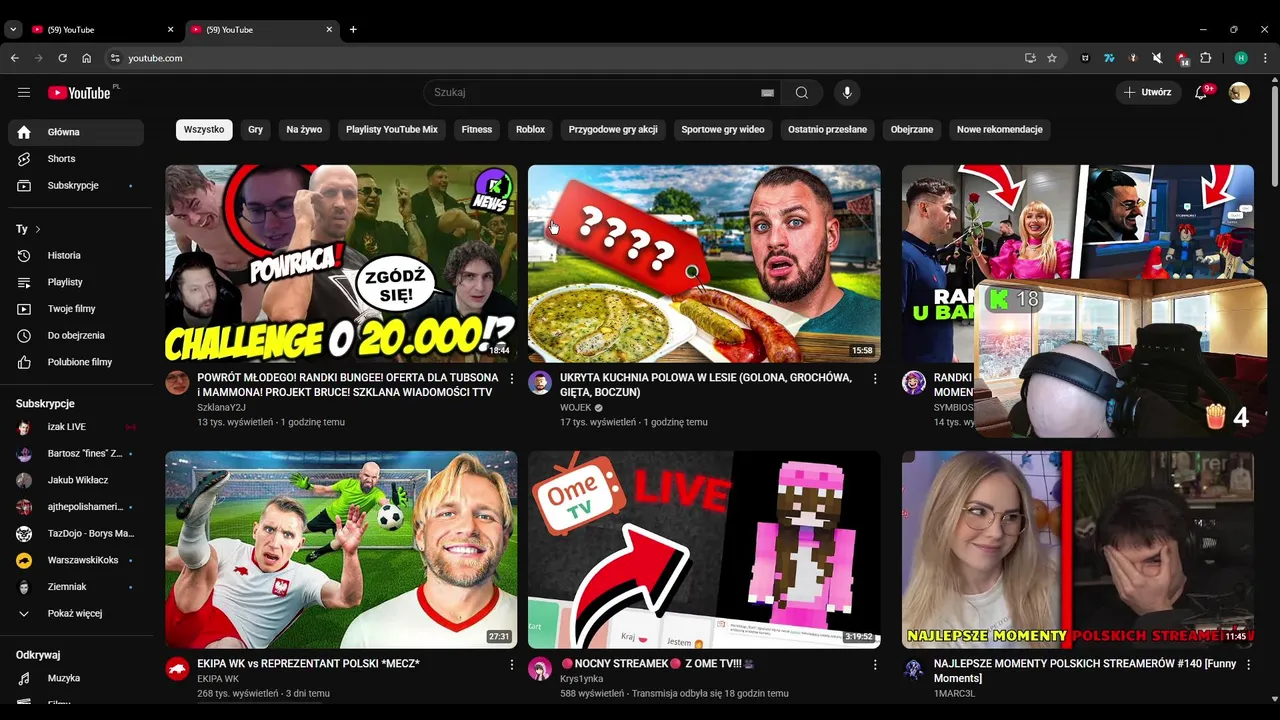Open Polubione filmy liked videos
Screen dimensions: 1280x720
[x=76, y=362]
